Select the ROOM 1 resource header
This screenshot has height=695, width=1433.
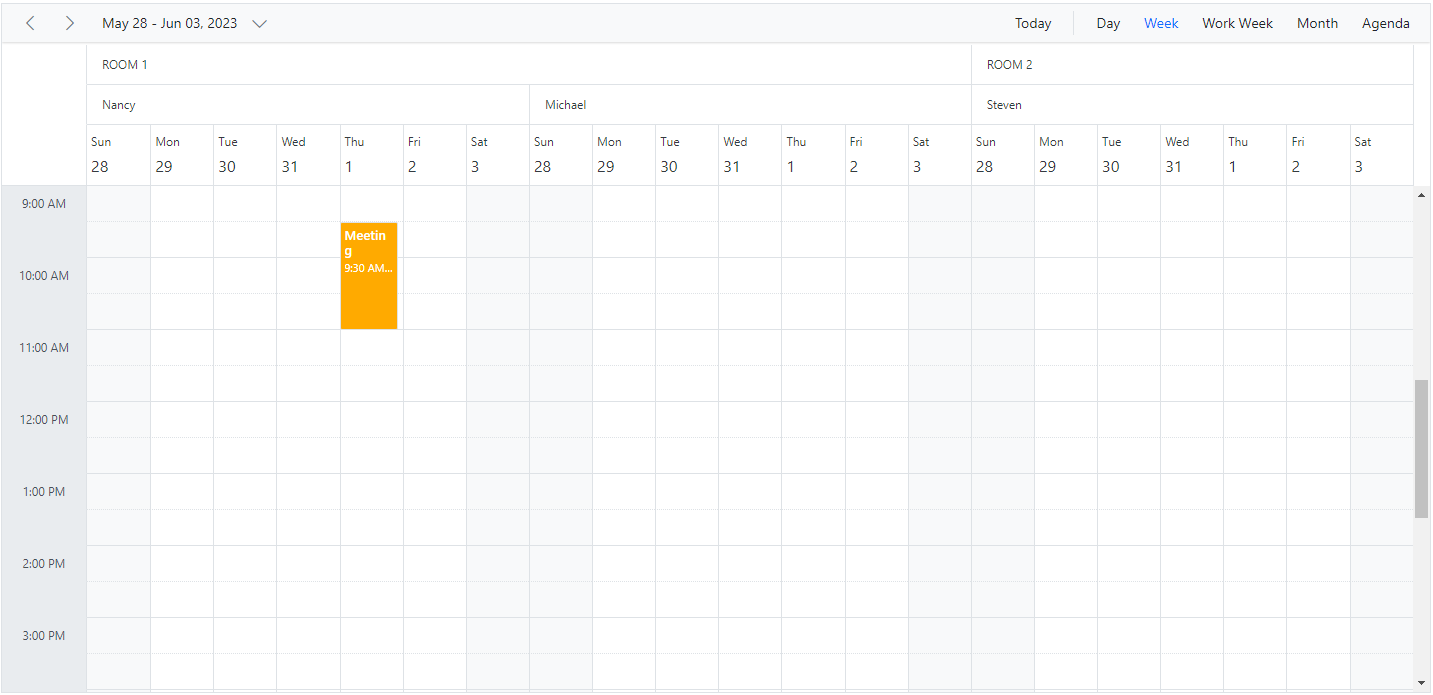coord(529,64)
